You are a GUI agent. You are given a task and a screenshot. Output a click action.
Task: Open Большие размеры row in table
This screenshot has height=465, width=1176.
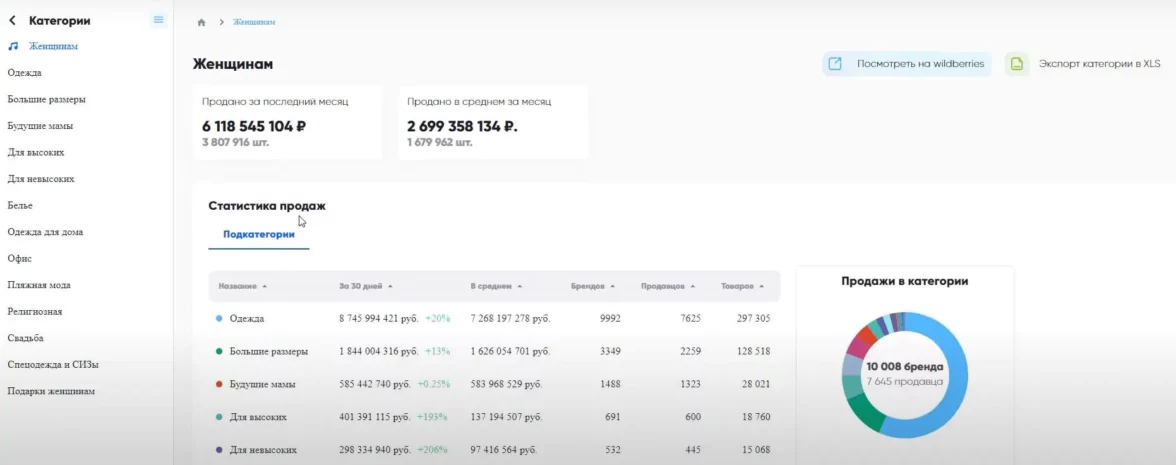click(268, 351)
